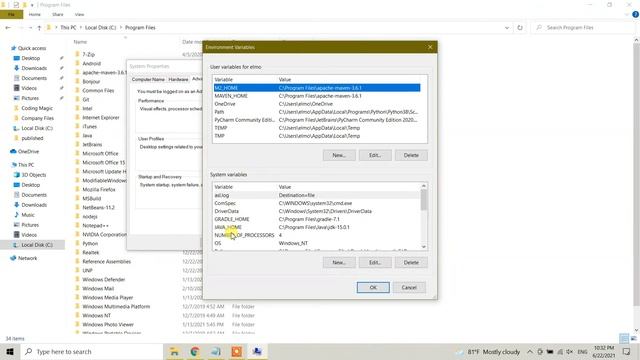
Task: Select the user Path variable row
Action: pos(317,112)
